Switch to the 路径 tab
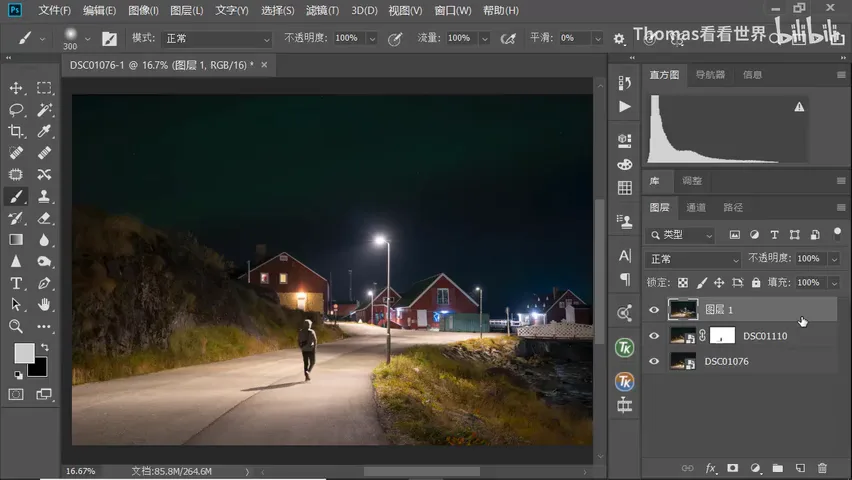 click(733, 207)
